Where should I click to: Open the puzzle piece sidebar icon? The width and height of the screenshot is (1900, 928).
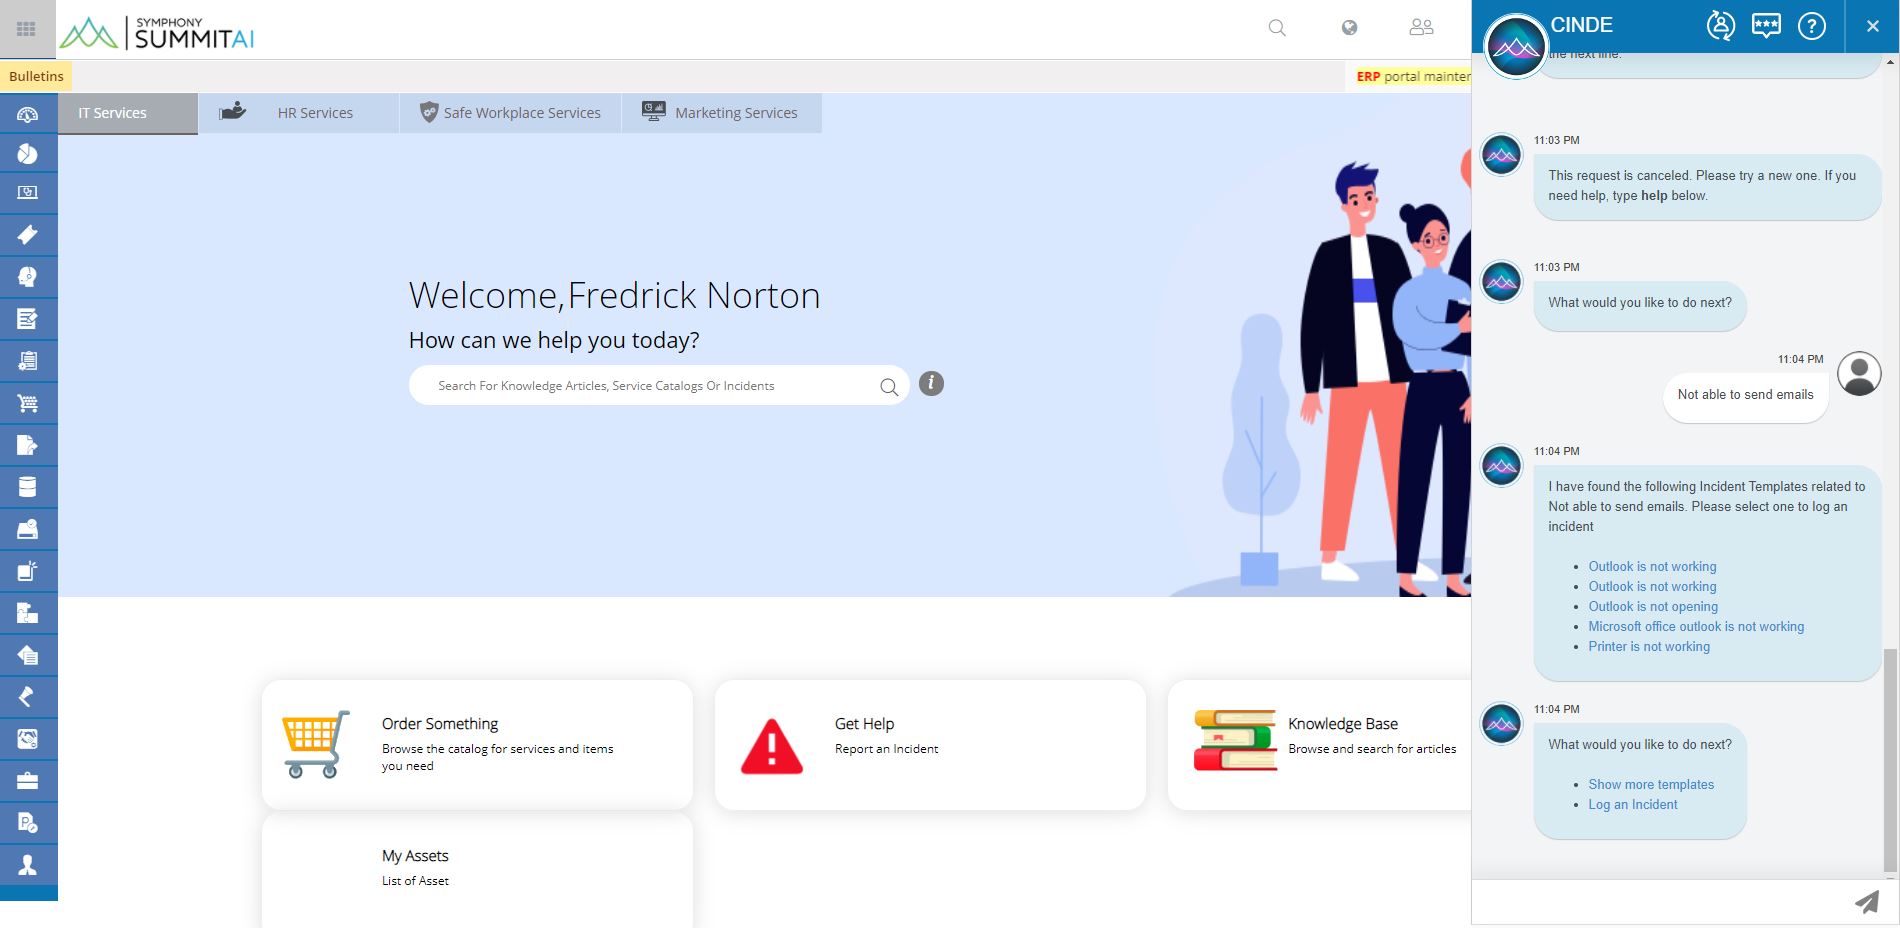(x=28, y=613)
